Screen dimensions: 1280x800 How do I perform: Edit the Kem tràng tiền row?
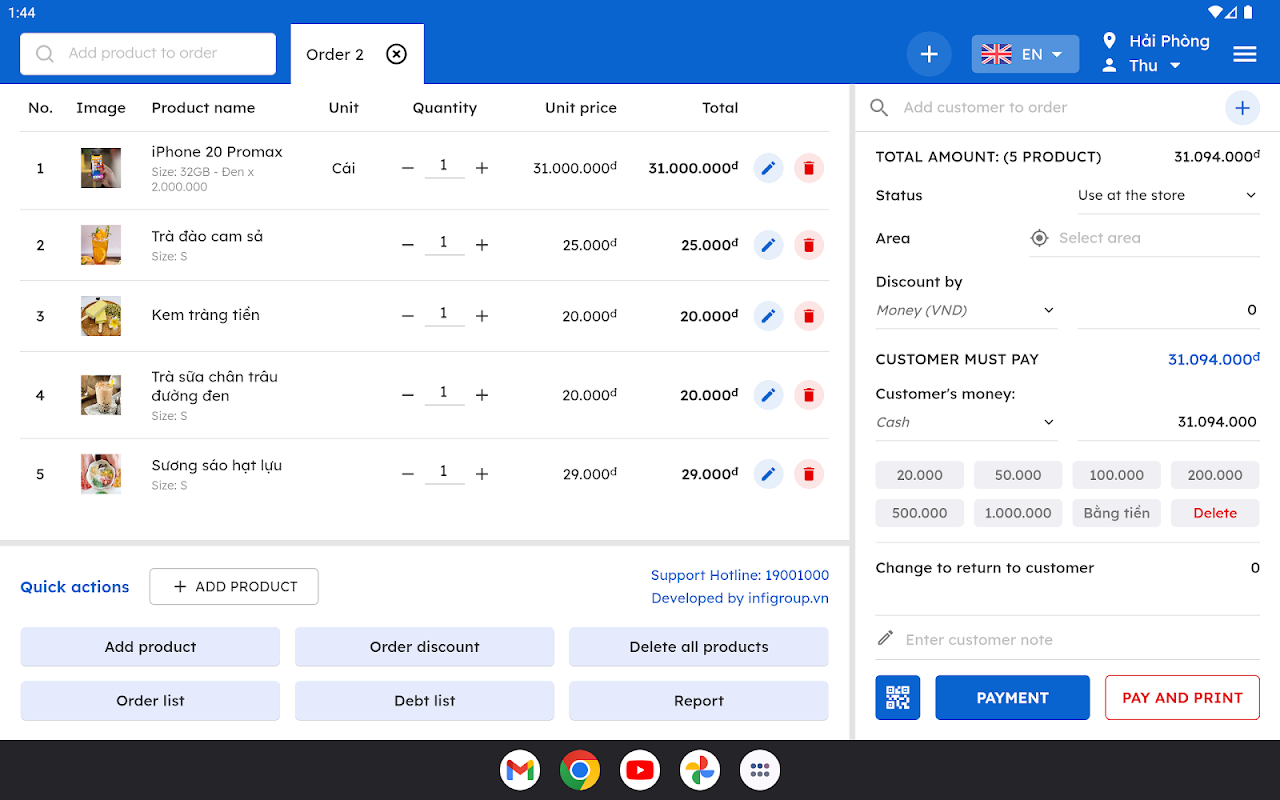[768, 316]
